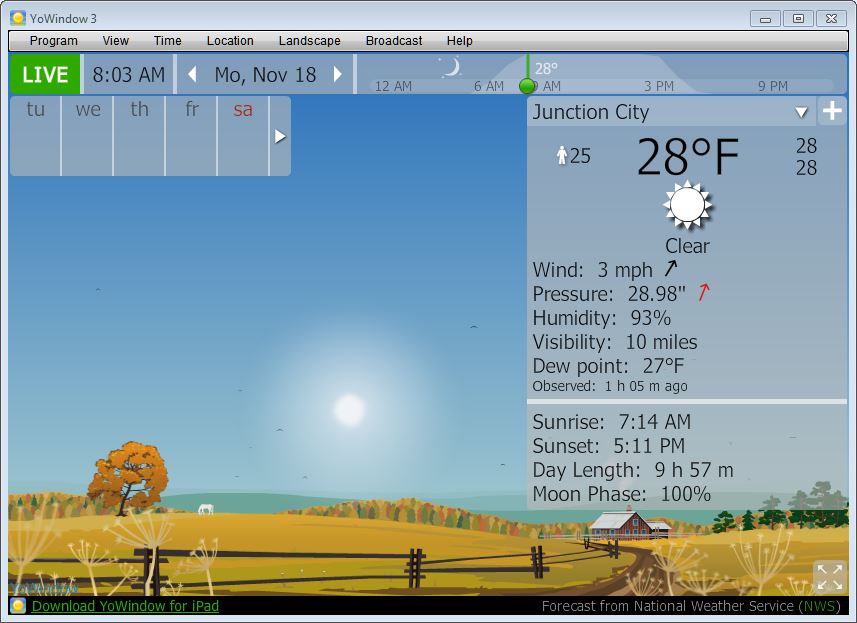
Task: Click the YoWindow icon in bottom bar
Action: (x=18, y=606)
